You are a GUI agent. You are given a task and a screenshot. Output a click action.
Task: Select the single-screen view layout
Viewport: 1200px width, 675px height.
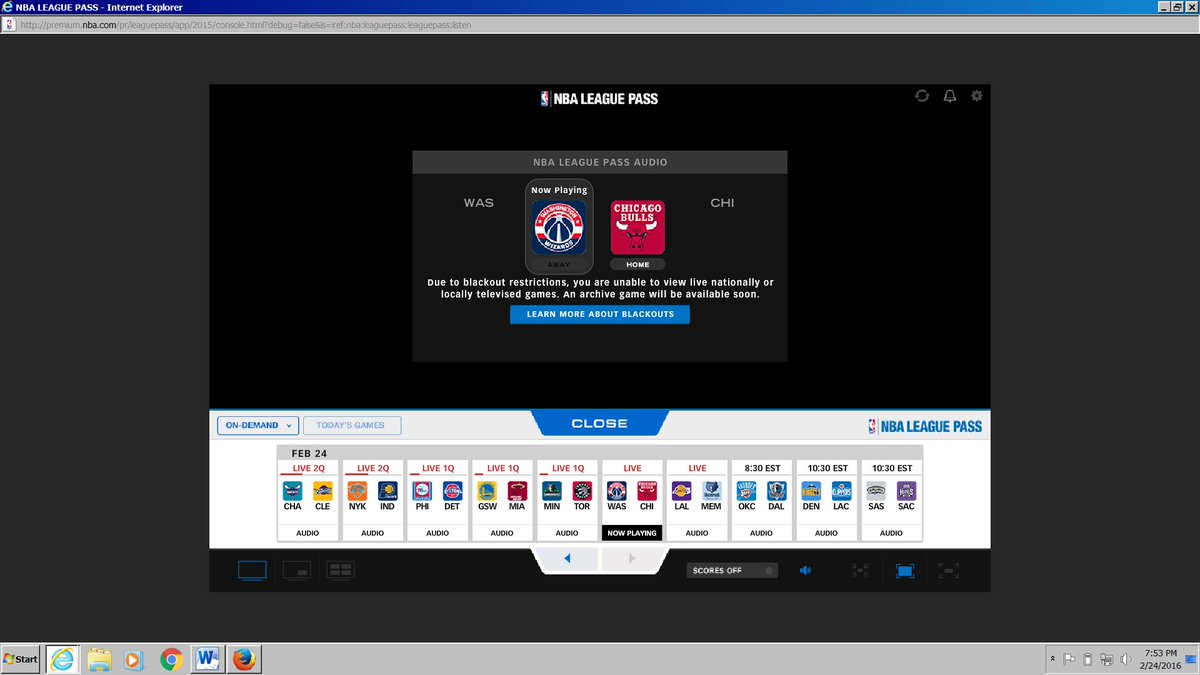252,570
